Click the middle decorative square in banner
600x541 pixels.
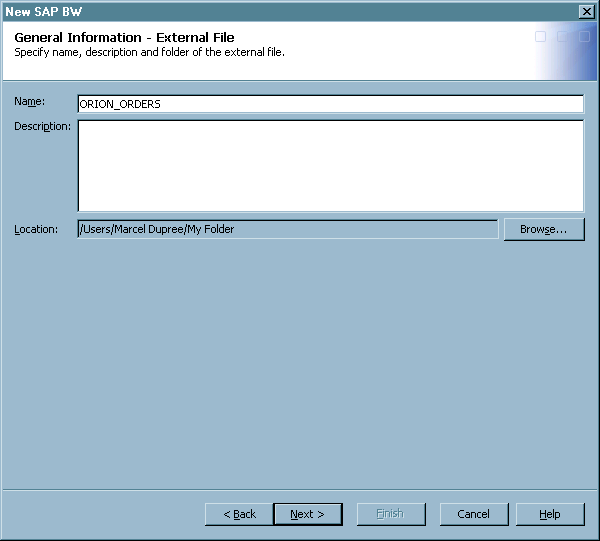[562, 37]
